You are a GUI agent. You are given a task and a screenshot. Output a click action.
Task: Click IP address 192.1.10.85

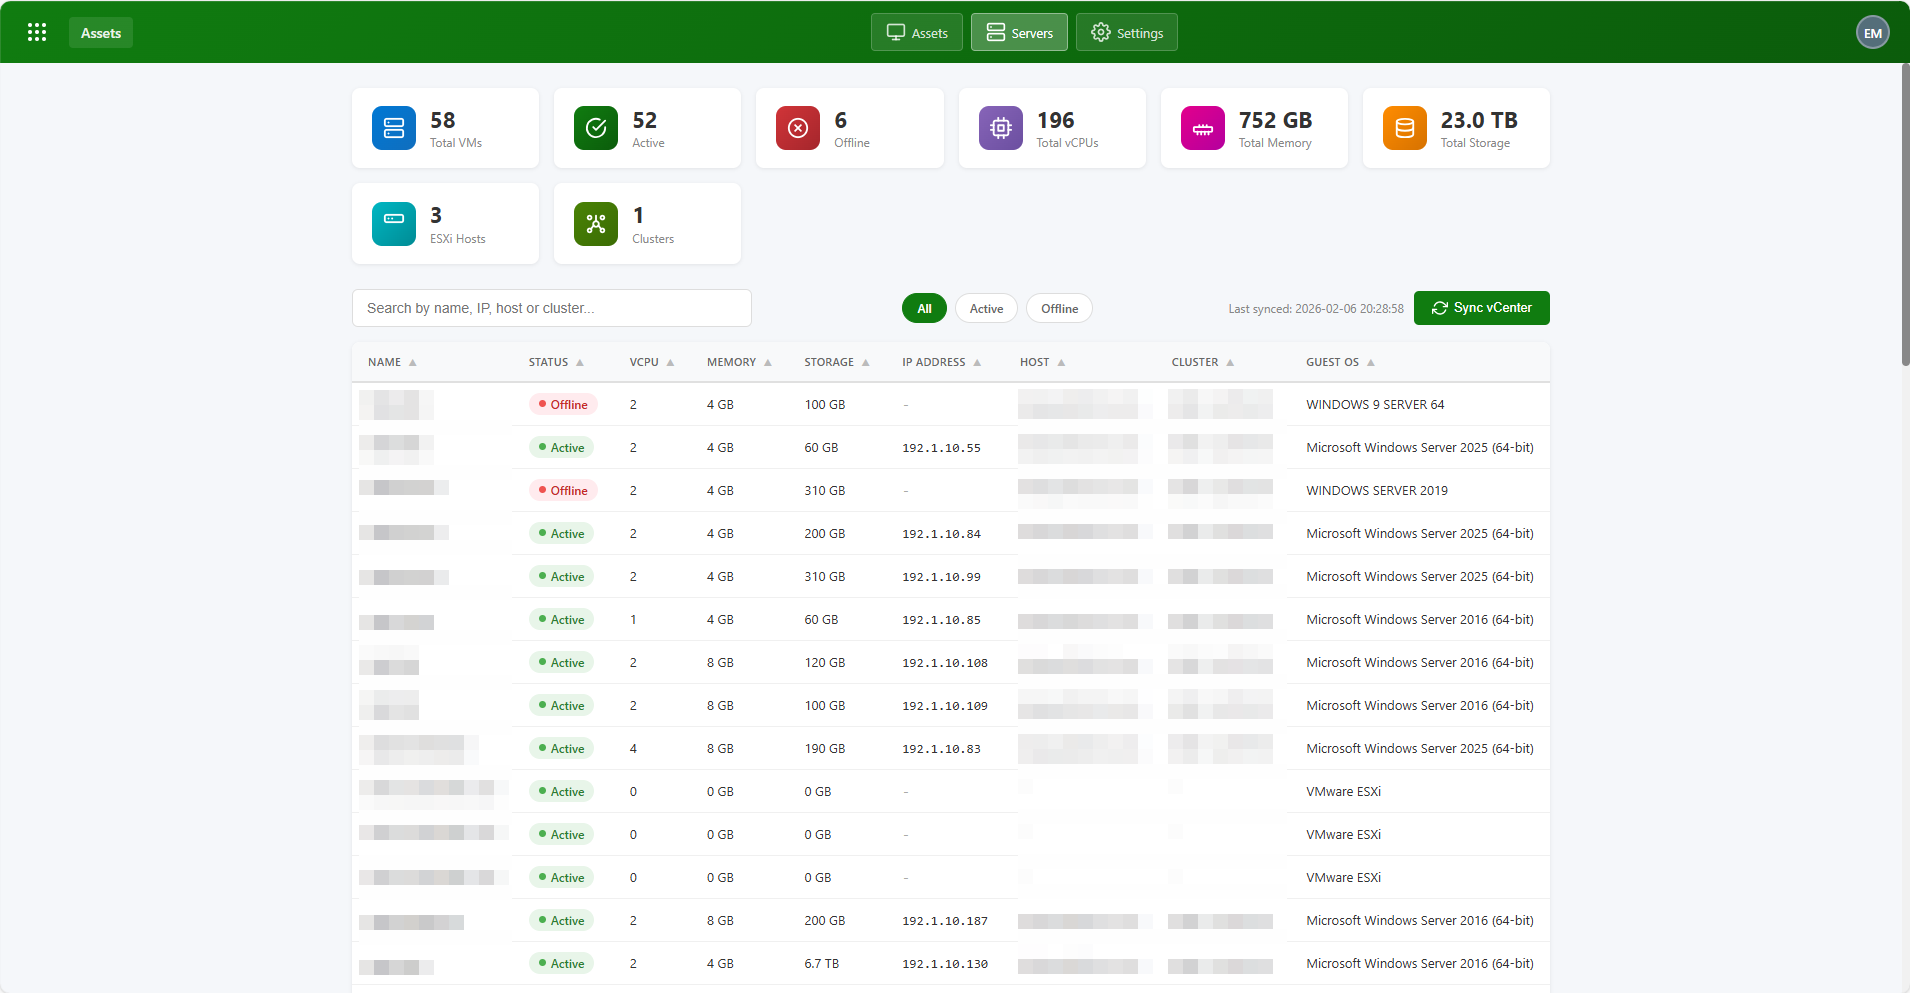click(x=941, y=620)
